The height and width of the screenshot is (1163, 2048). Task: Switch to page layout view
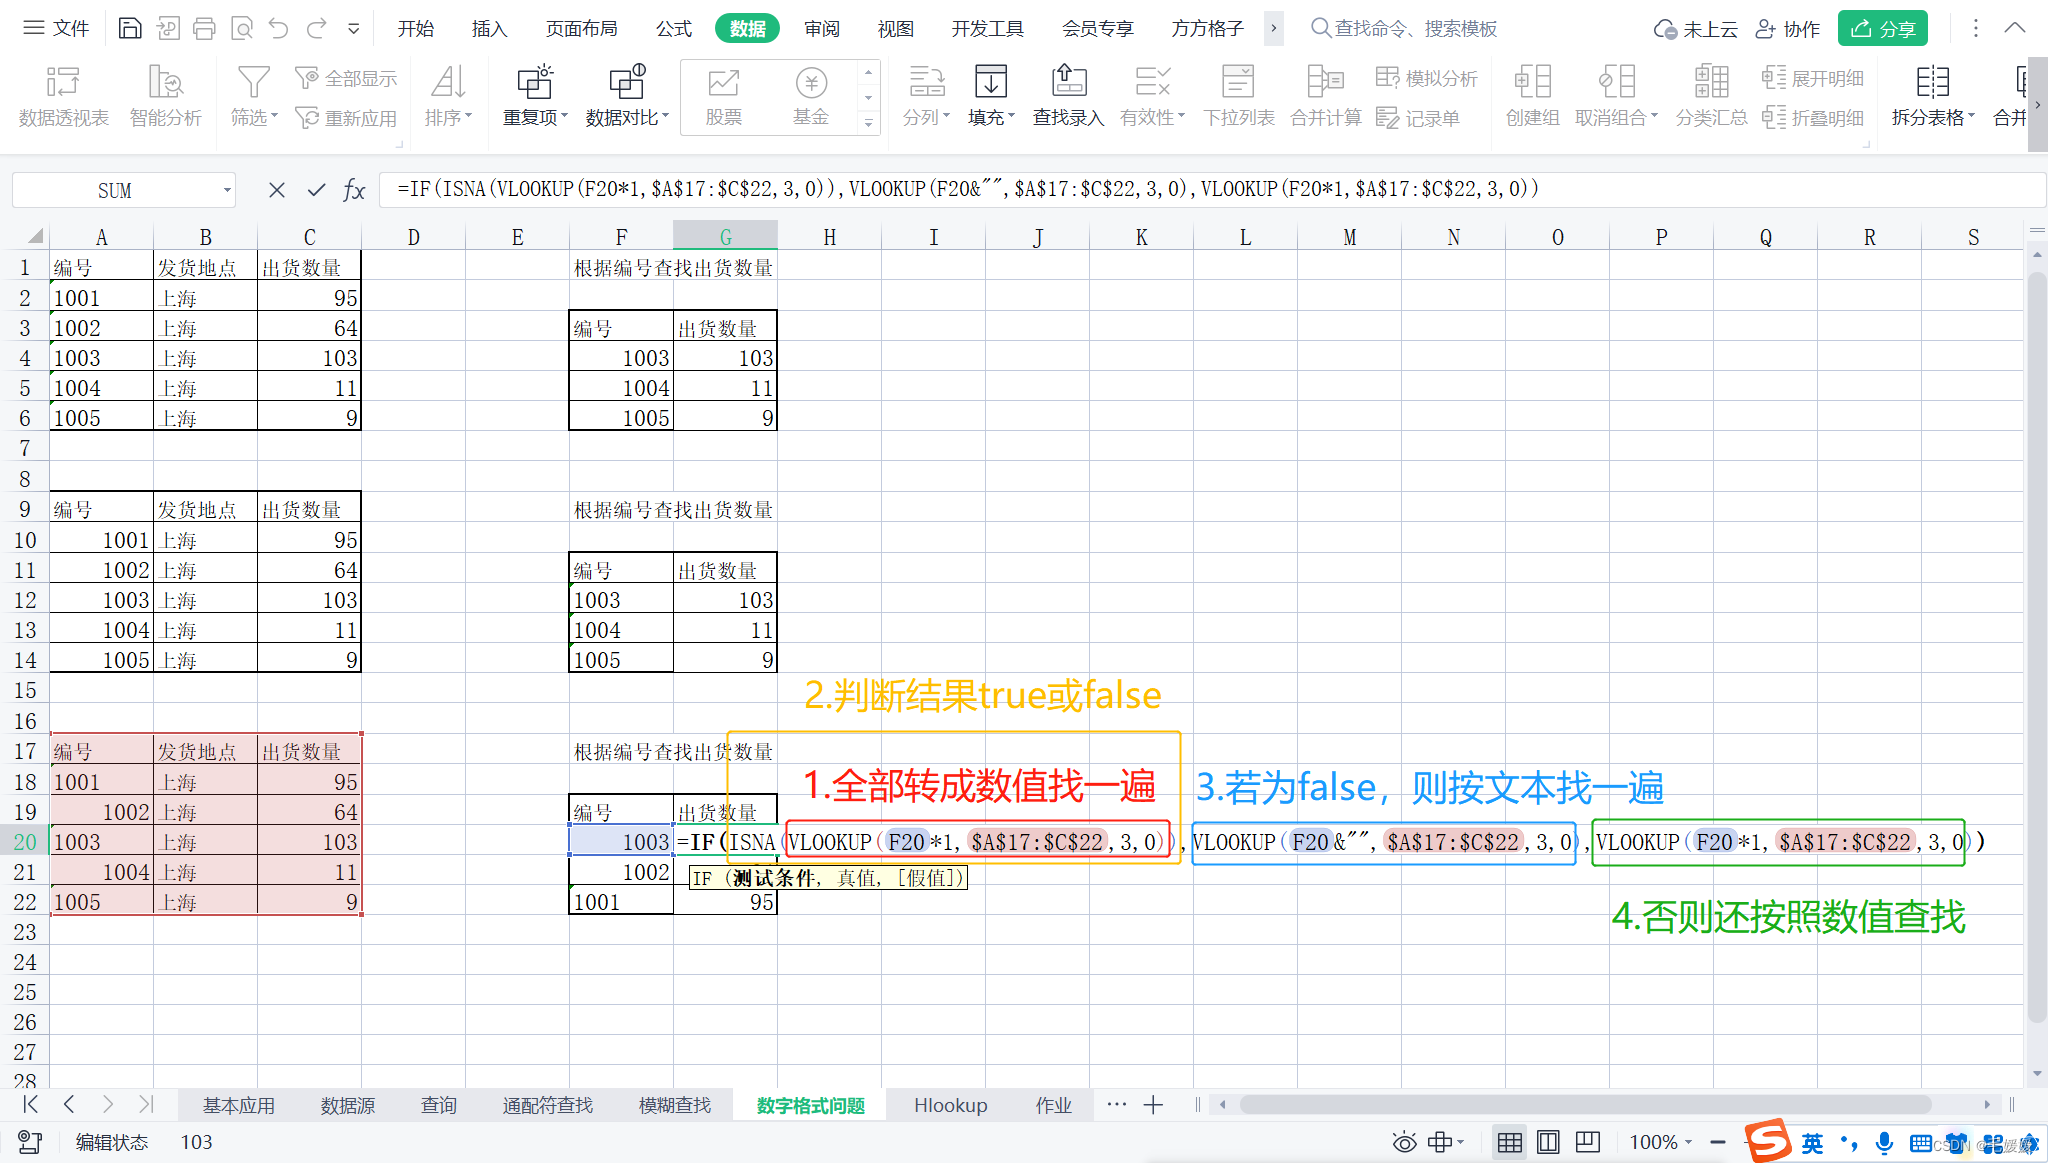point(1548,1142)
